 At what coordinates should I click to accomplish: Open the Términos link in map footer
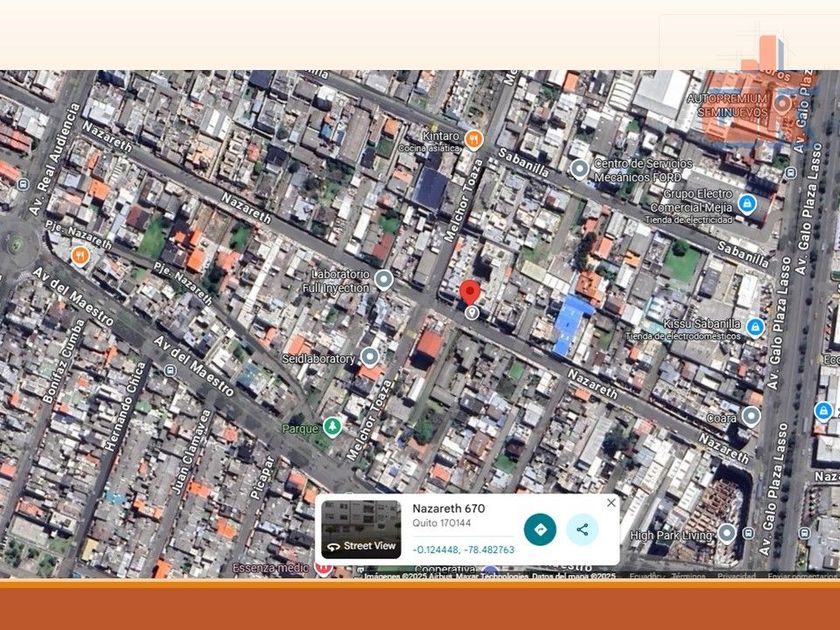(688, 576)
